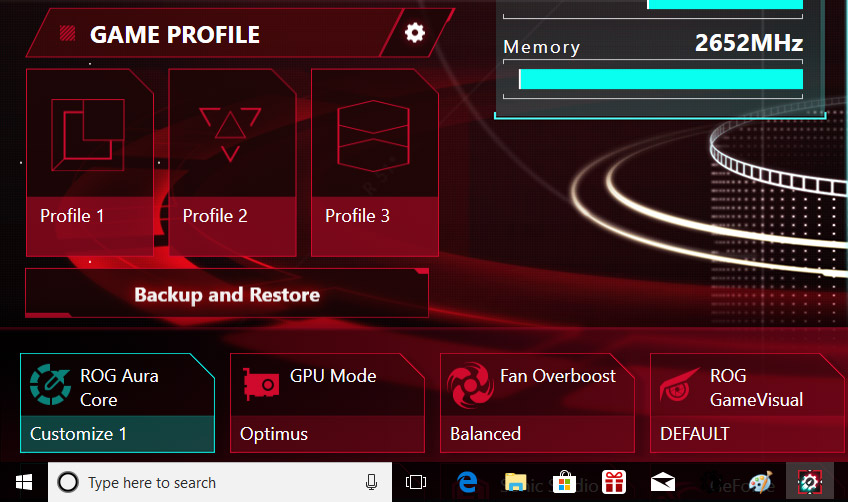Click the Fan Overboost title text
This screenshot has width=848, height=502.
point(558,376)
